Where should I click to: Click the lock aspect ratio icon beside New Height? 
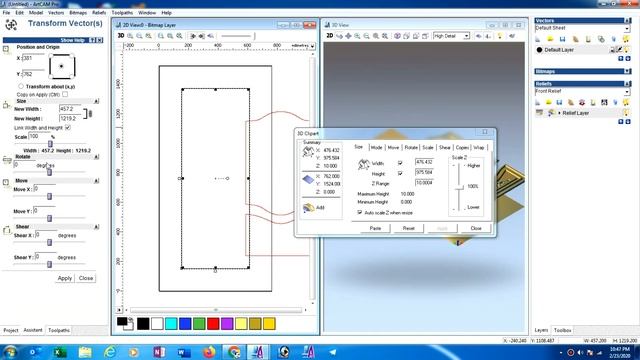[90, 114]
